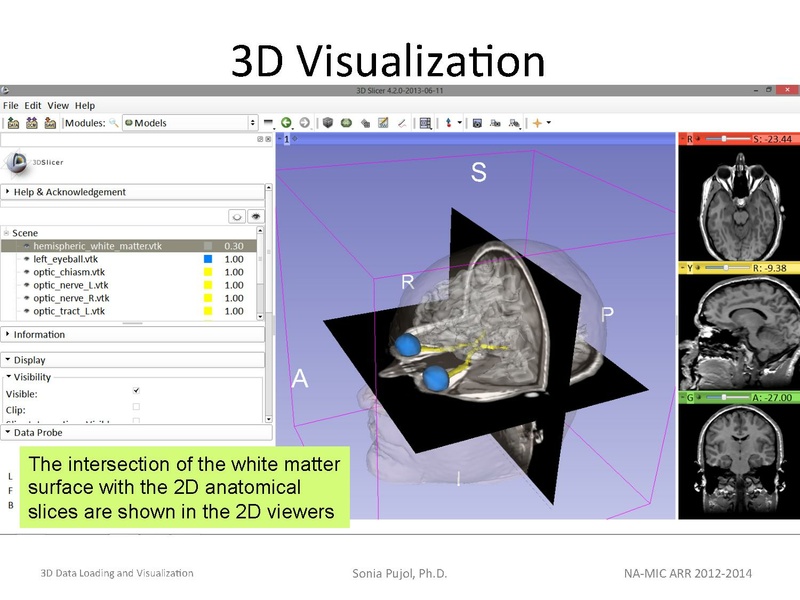Click the pin icon on red slice bar
This screenshot has height=600, width=800.
[682, 138]
